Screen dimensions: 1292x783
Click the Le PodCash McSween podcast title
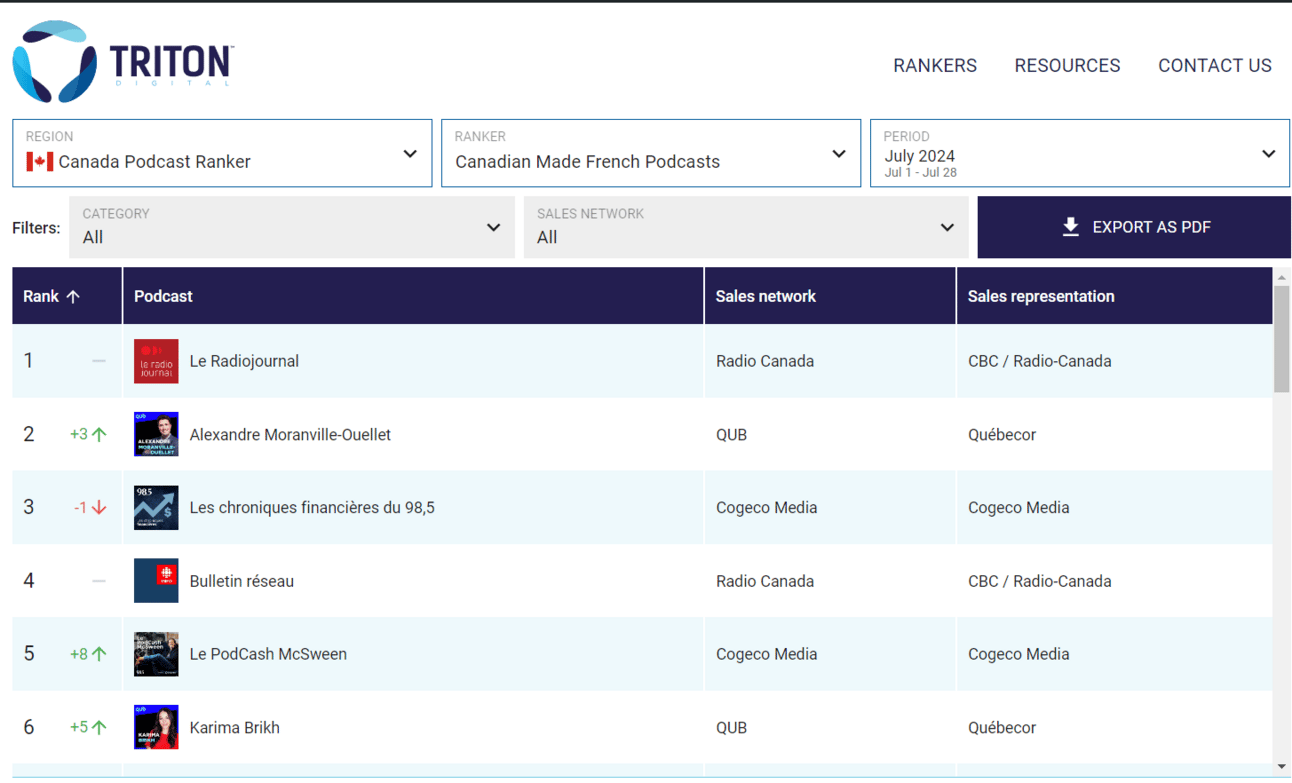tap(268, 654)
